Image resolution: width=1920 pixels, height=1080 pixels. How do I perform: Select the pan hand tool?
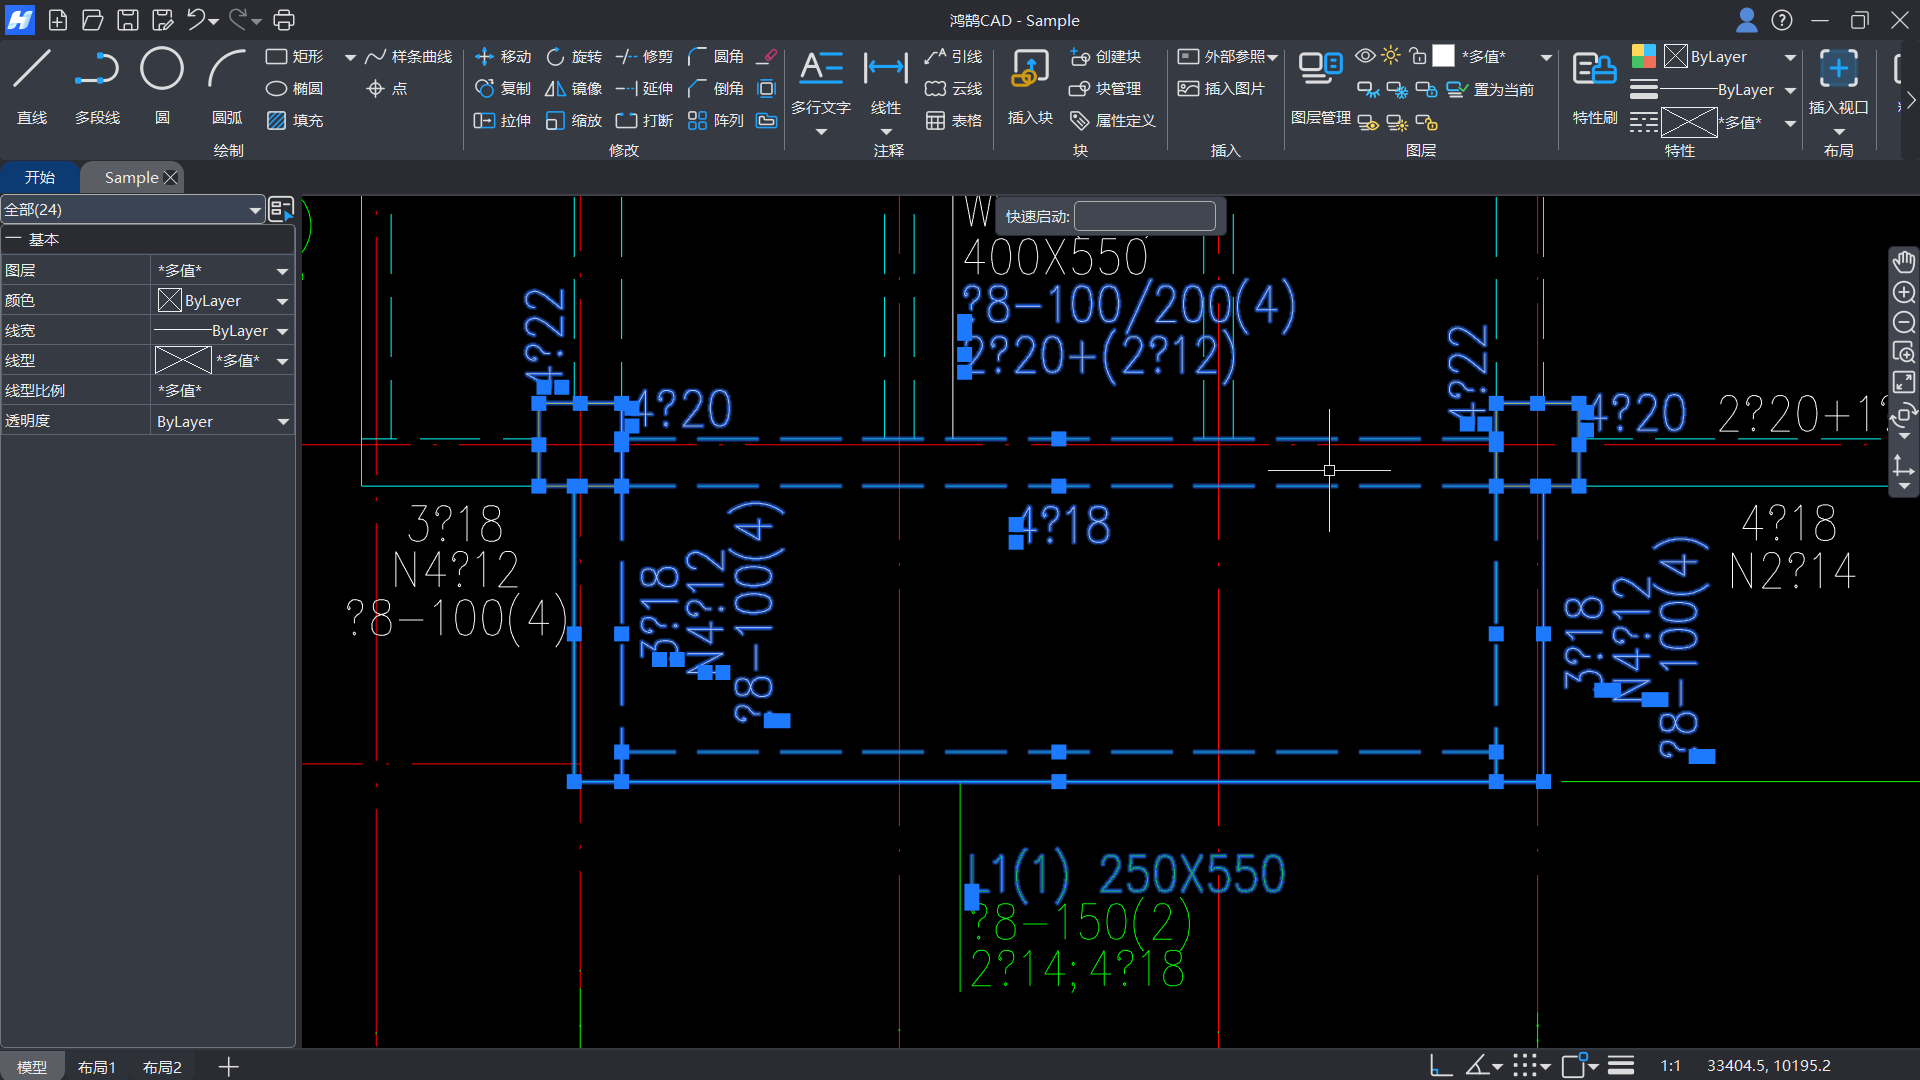click(x=1903, y=262)
